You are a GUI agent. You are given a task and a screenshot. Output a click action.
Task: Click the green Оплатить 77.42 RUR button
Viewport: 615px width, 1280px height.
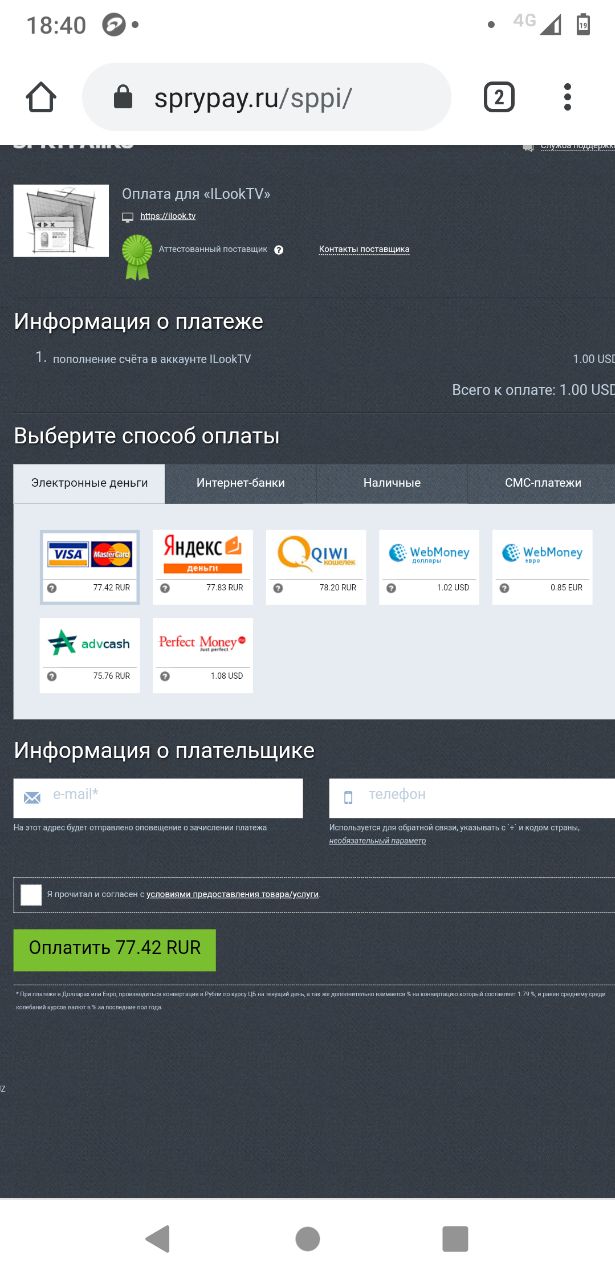click(115, 949)
